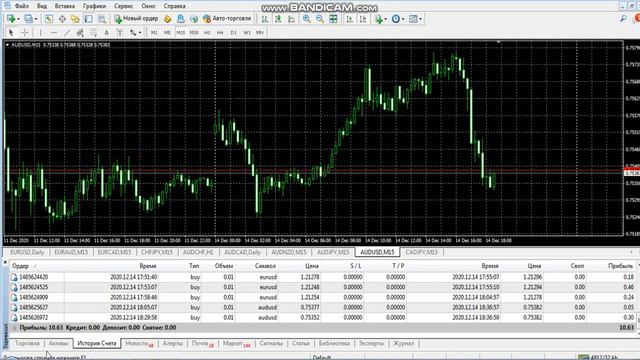Switch chart to line chart type
Screen dimensions: 640x360
pyautogui.click(x=291, y=19)
